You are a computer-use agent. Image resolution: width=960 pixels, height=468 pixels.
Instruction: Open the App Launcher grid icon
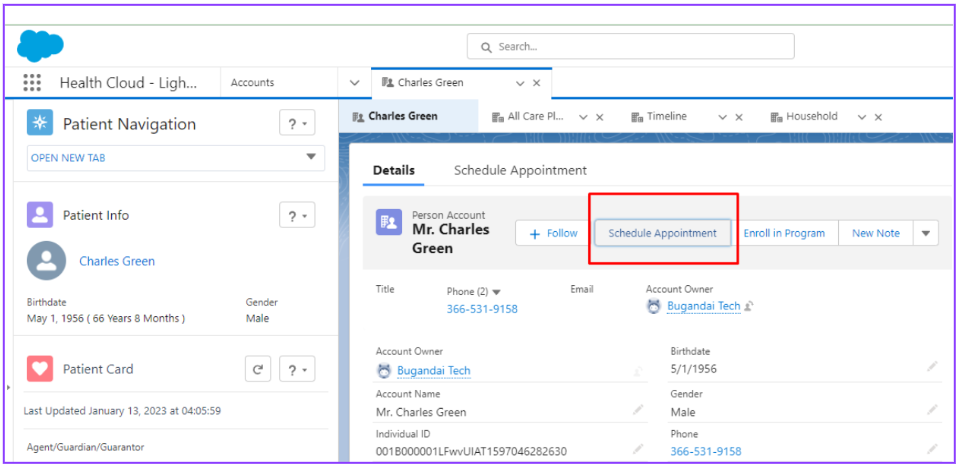pyautogui.click(x=32, y=83)
